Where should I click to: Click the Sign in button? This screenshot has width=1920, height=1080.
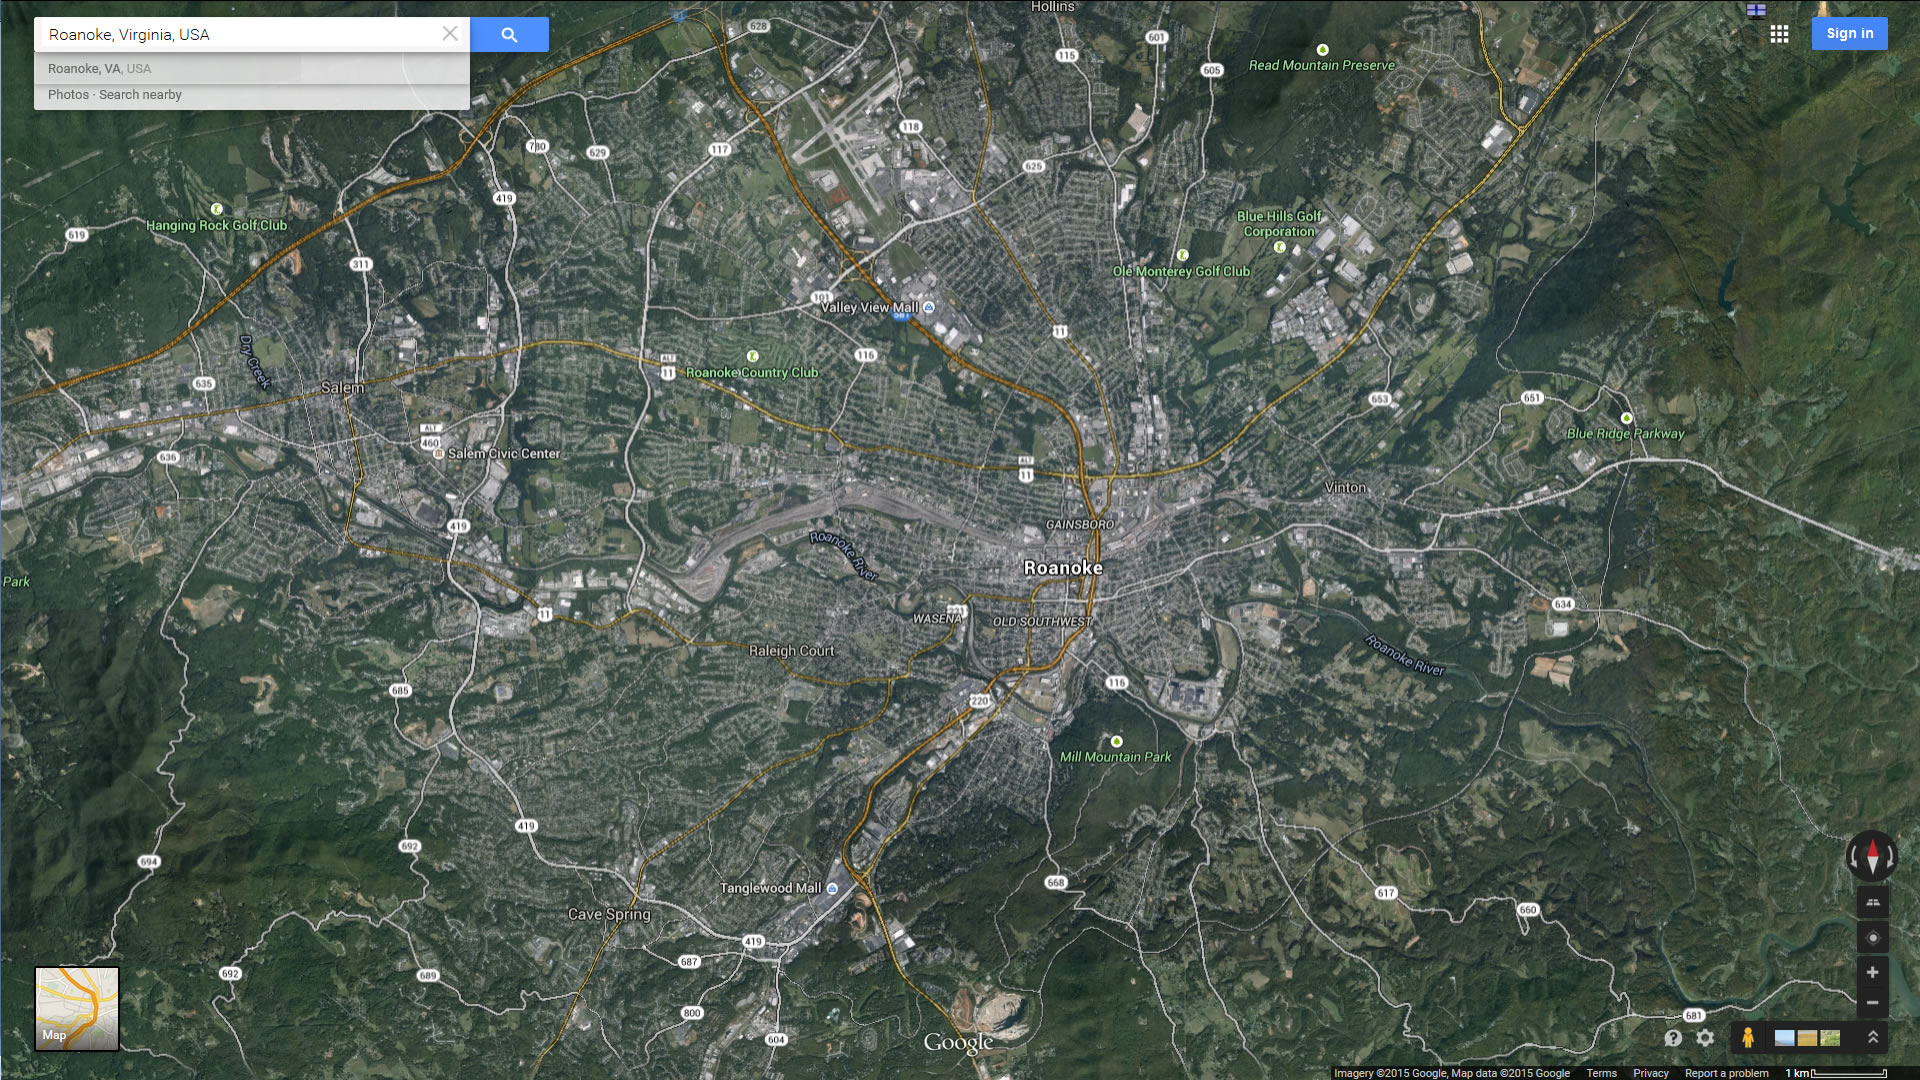(x=1849, y=34)
